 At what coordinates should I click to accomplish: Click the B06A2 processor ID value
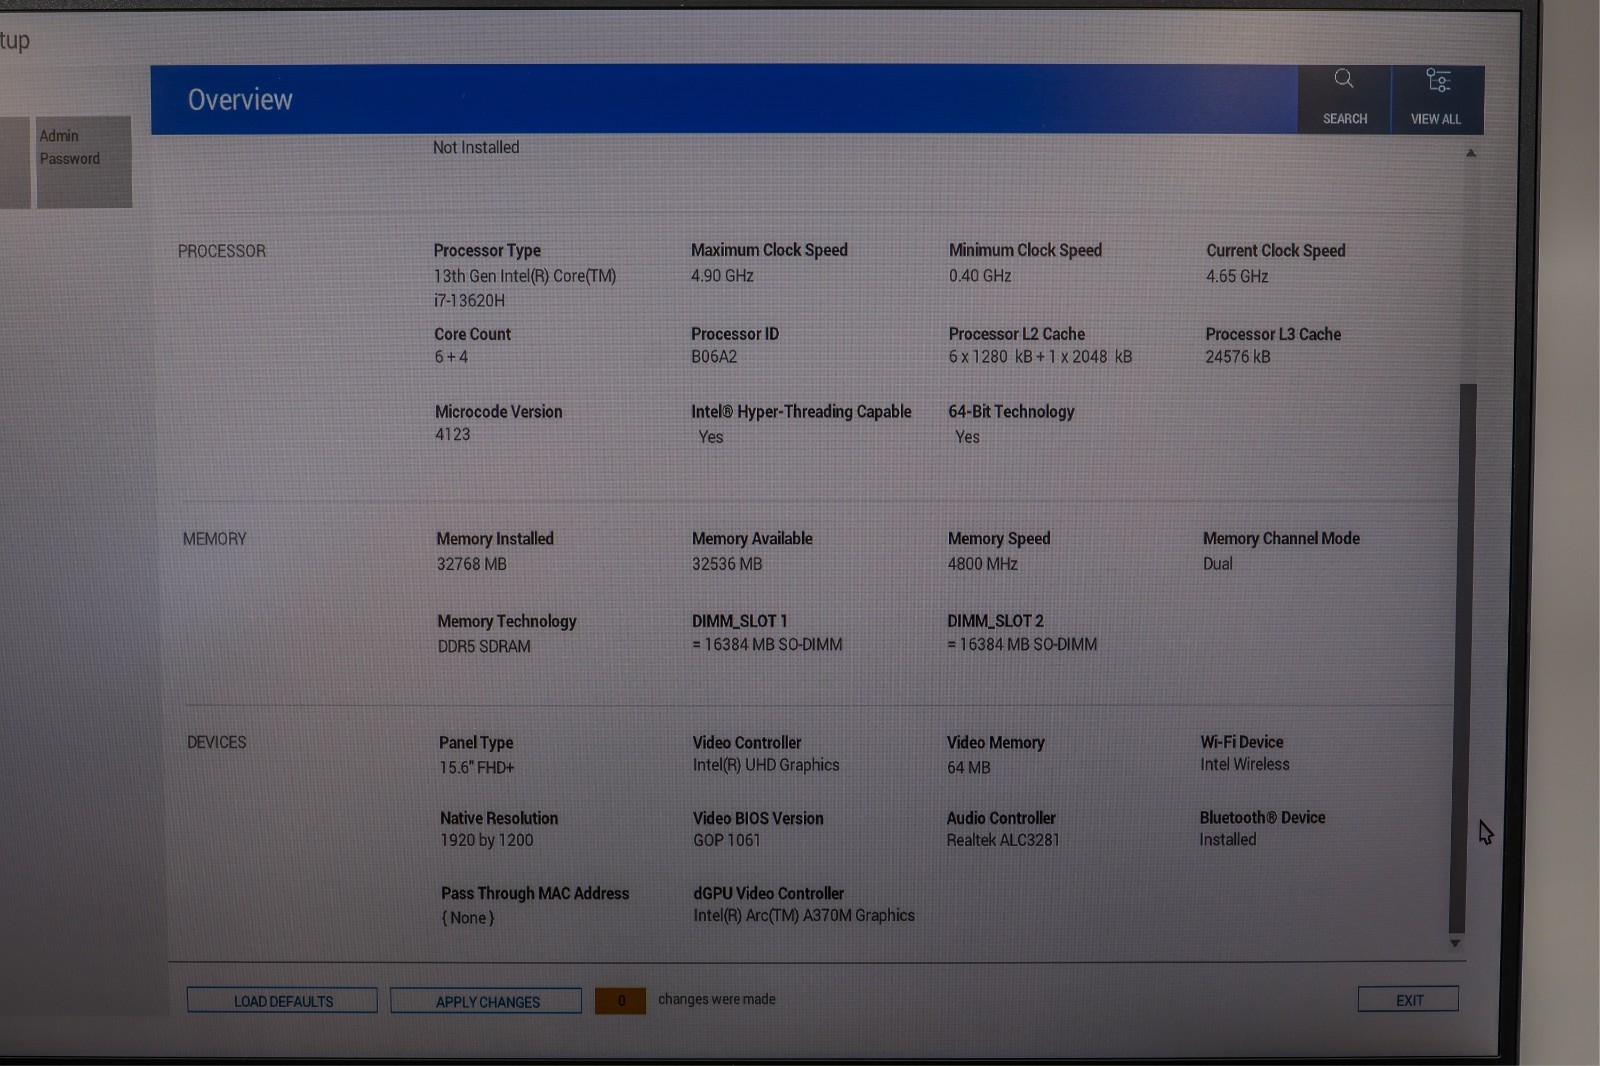click(x=714, y=357)
